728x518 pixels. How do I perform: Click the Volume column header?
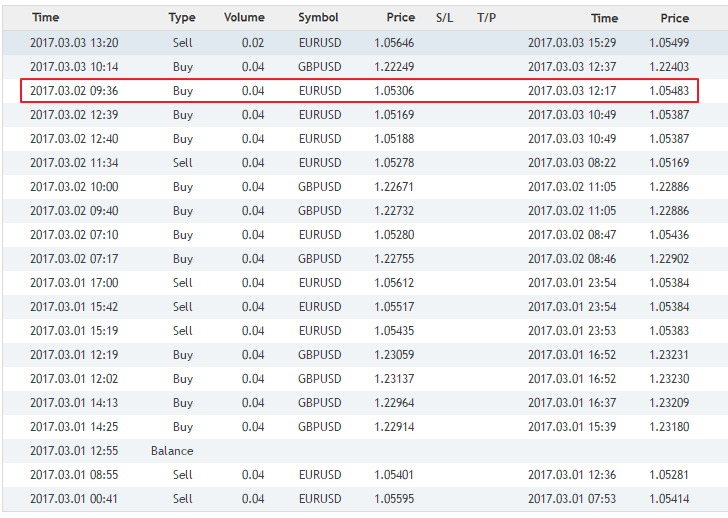tap(244, 18)
